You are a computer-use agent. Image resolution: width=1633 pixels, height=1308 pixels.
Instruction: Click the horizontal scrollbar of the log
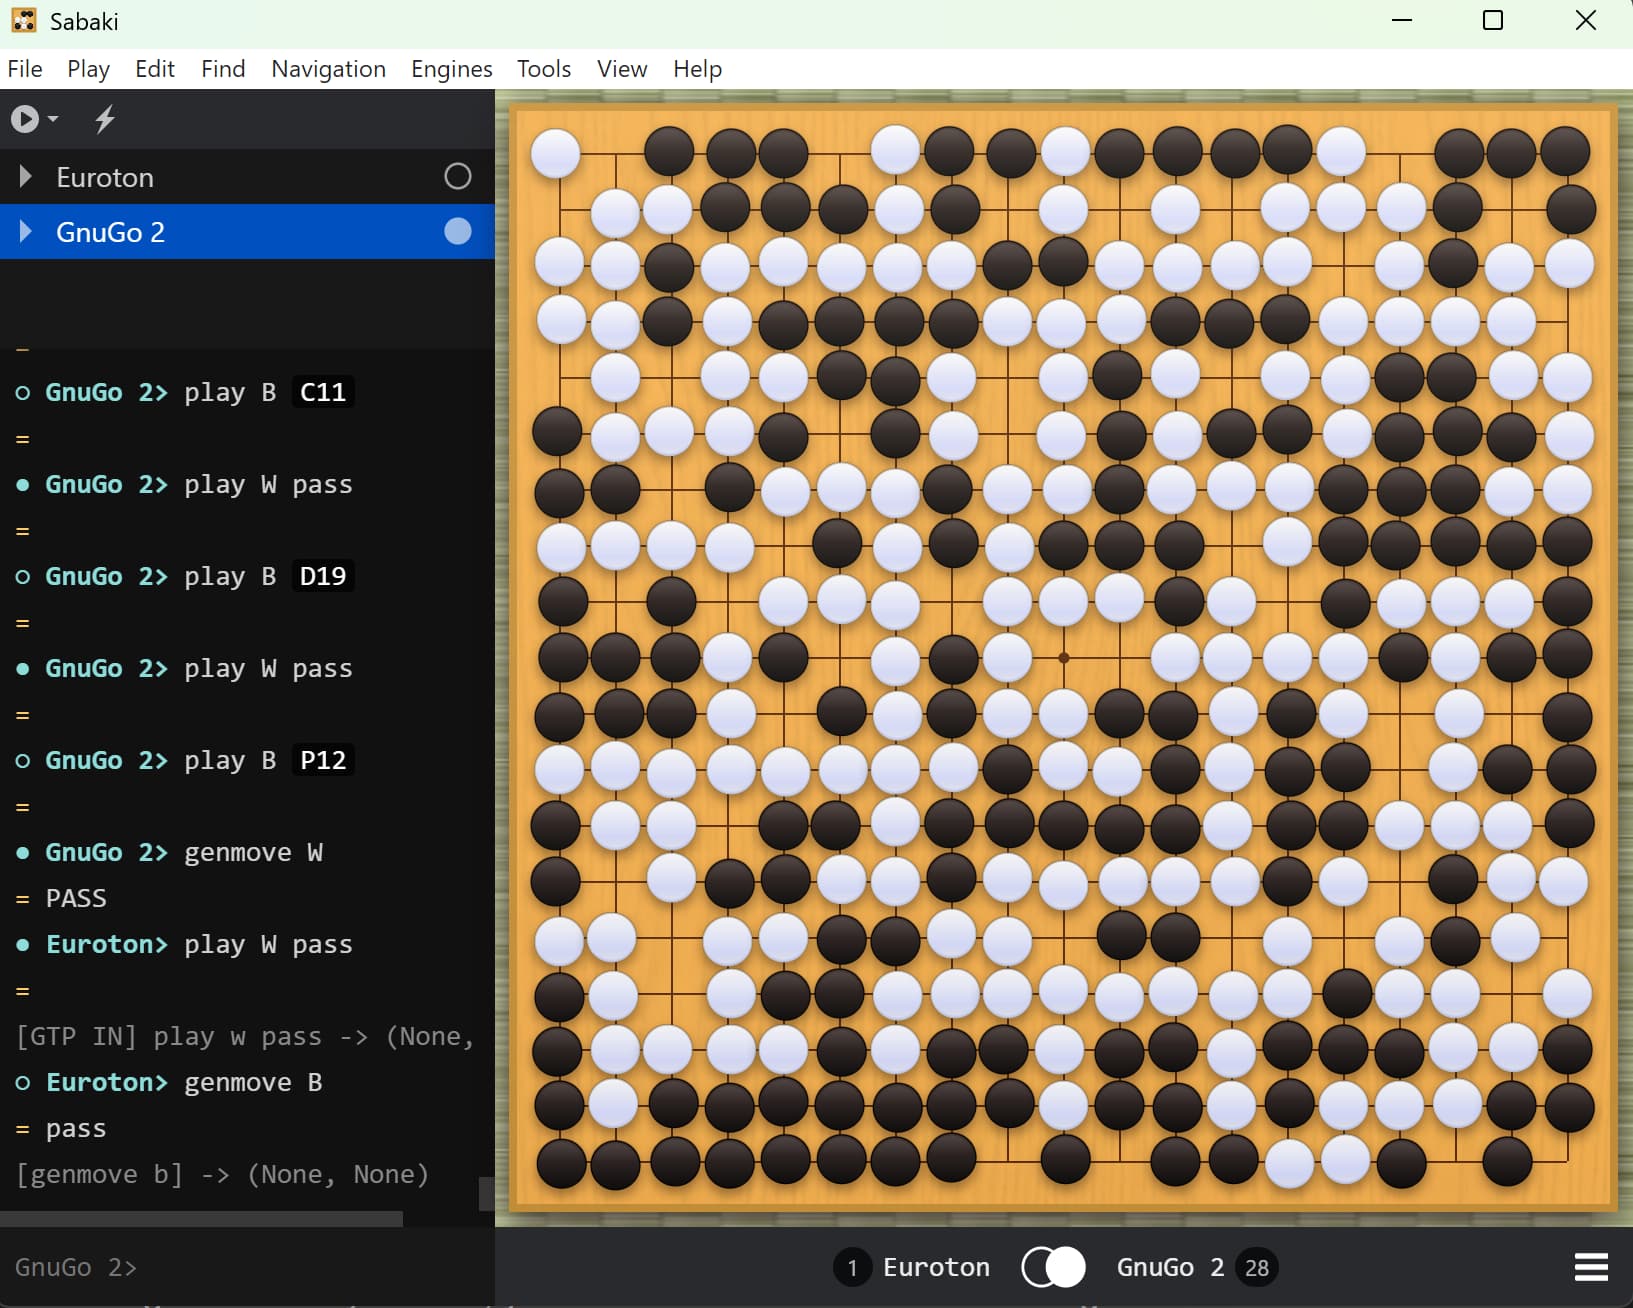click(200, 1219)
